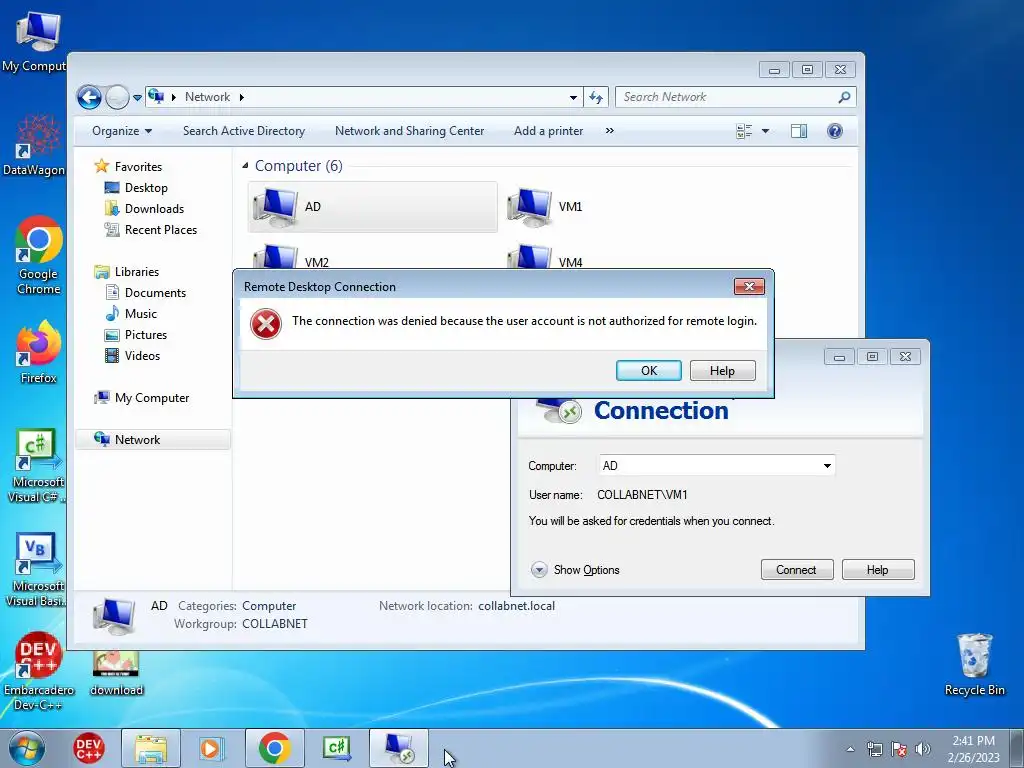Image resolution: width=1024 pixels, height=768 pixels.
Task: Open the Computer dropdown showing AD
Action: 827,466
